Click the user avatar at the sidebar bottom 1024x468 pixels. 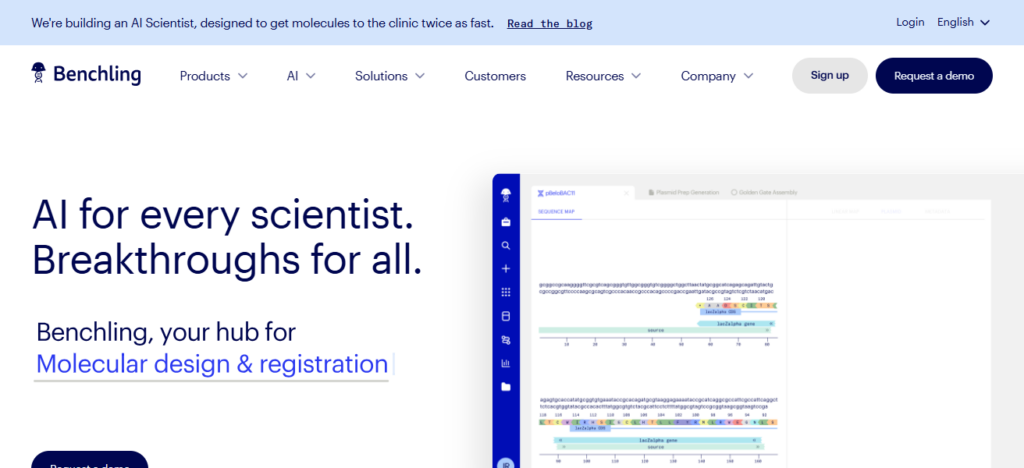[505, 463]
